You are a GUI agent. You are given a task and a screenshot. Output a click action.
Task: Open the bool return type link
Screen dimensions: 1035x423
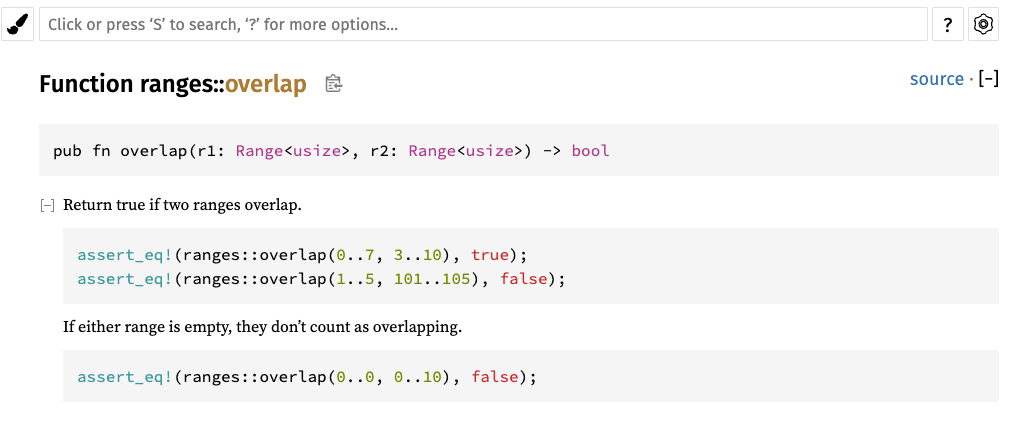590,151
